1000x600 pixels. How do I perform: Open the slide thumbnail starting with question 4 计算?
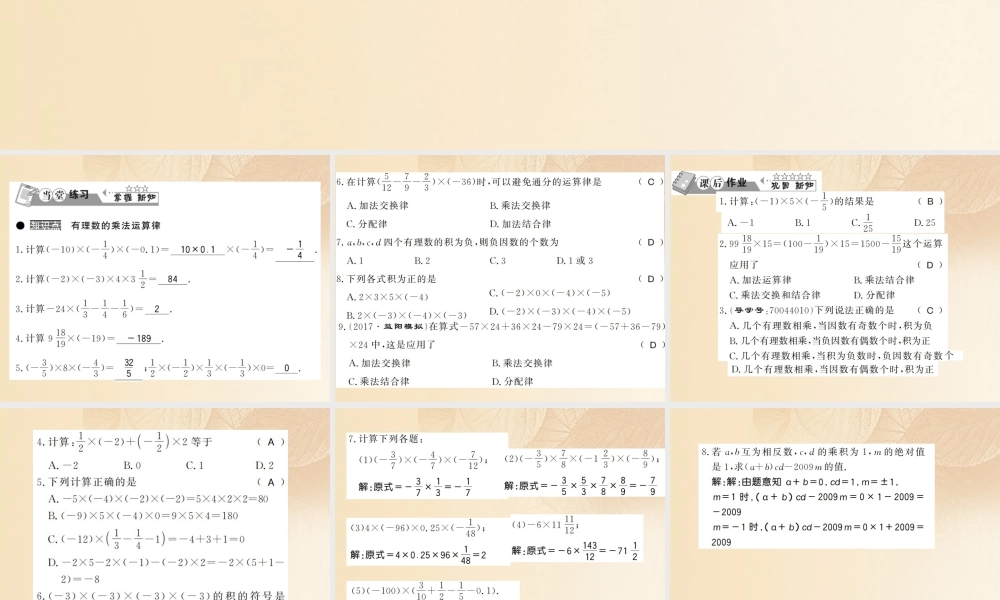(165, 504)
